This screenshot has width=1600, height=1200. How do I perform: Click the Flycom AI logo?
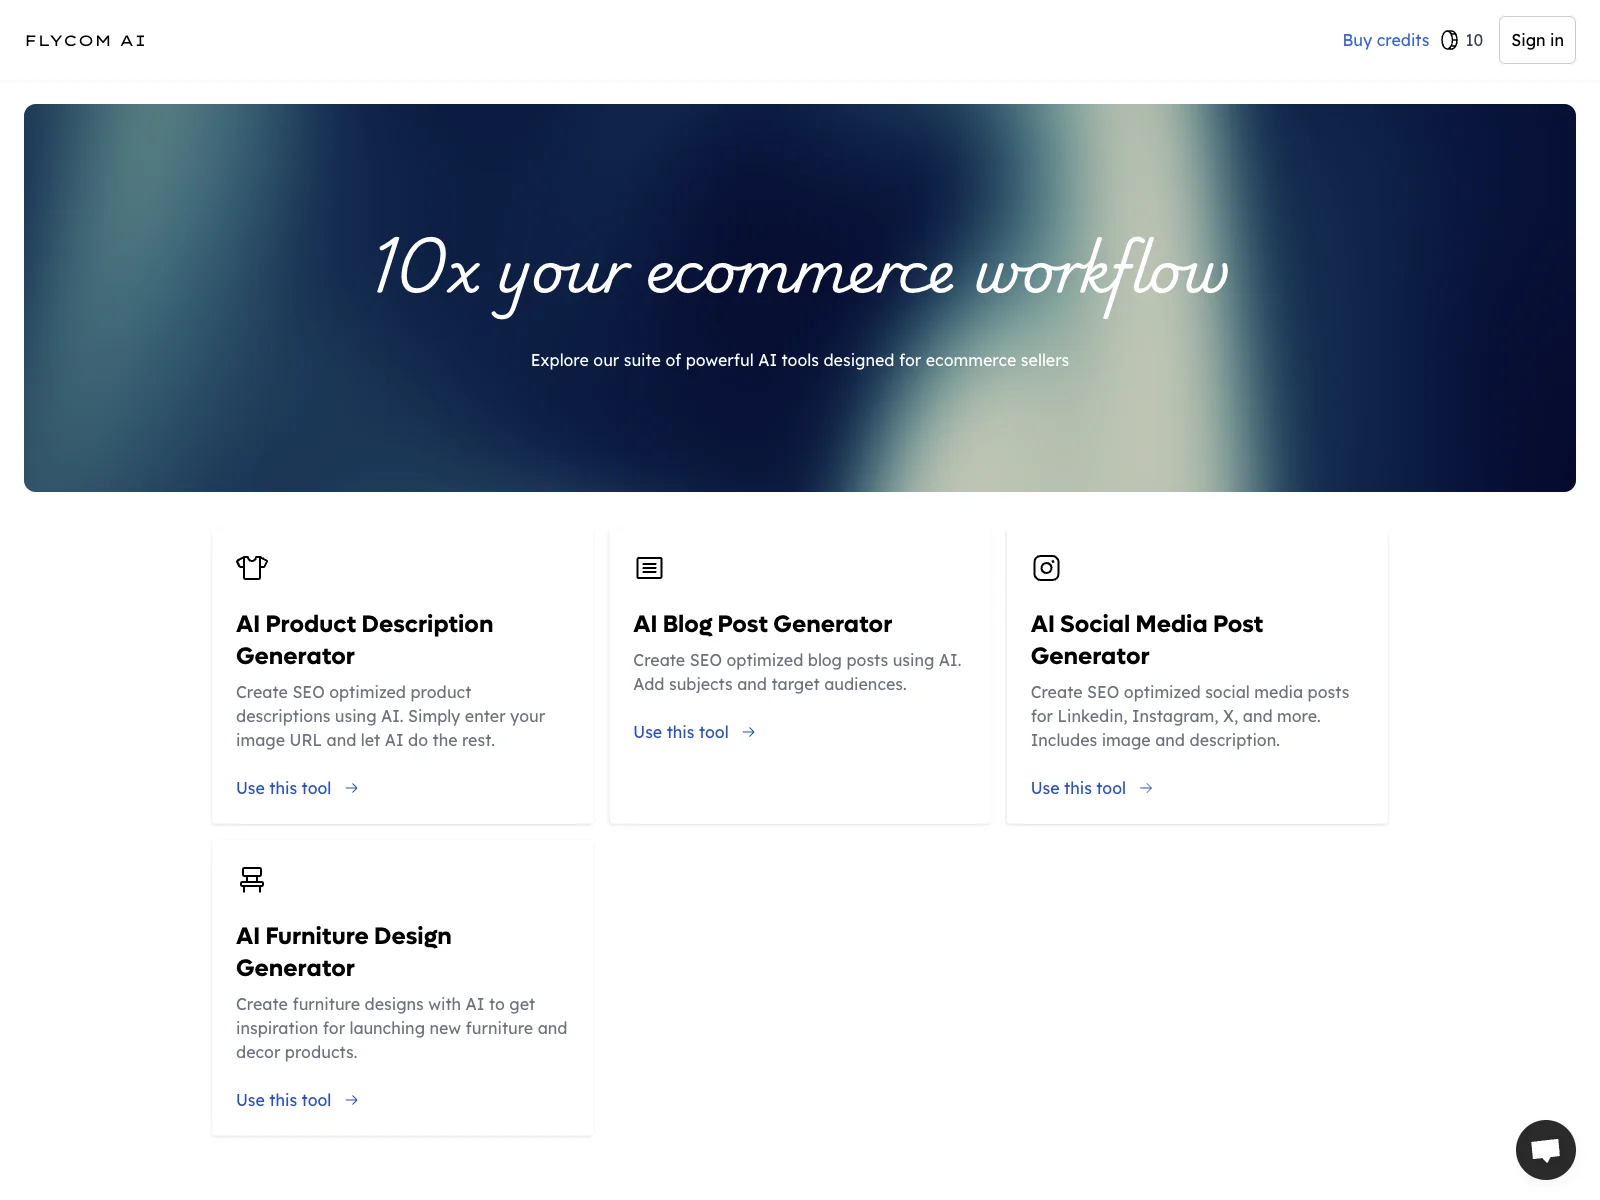point(85,41)
